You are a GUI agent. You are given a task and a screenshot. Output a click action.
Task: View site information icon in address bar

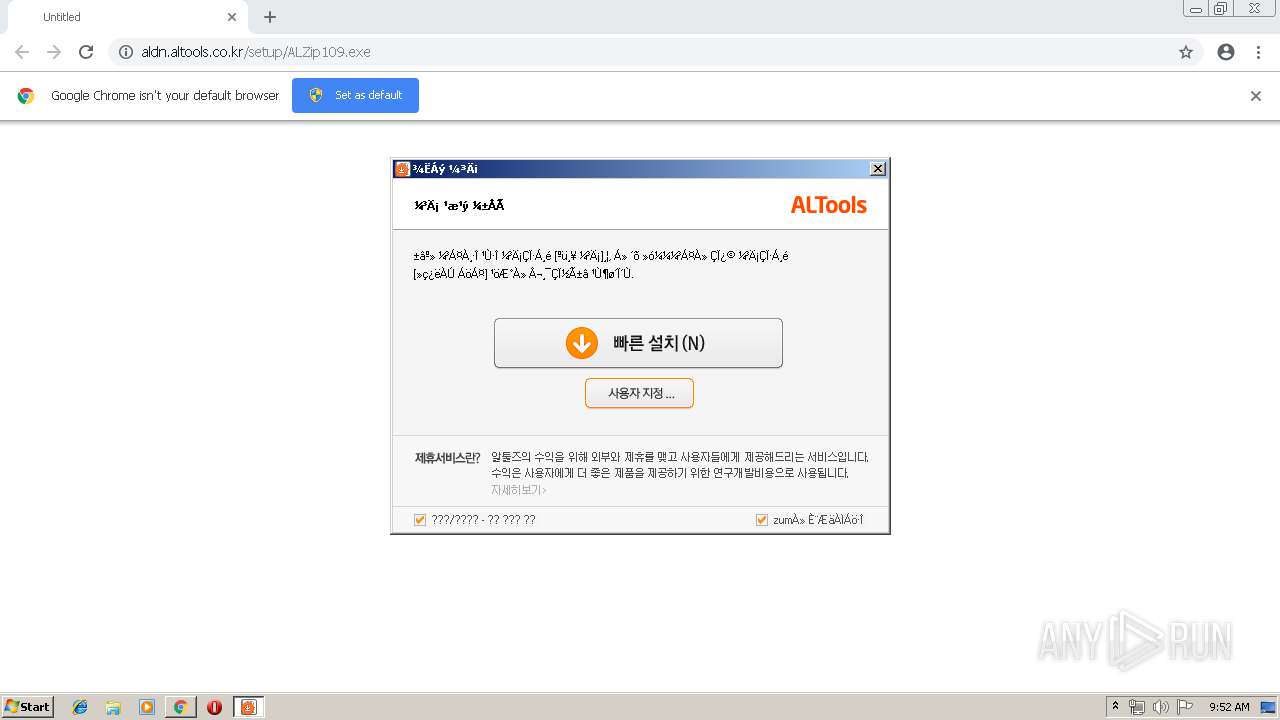click(x=126, y=52)
